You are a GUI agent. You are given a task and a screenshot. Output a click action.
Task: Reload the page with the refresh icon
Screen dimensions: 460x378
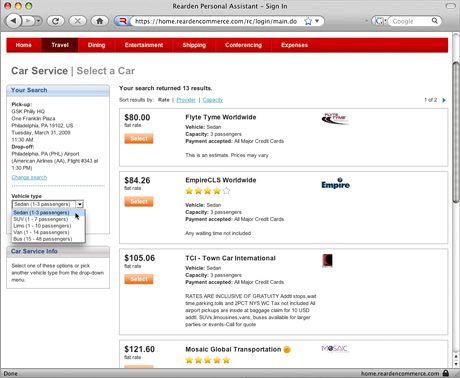[55, 21]
